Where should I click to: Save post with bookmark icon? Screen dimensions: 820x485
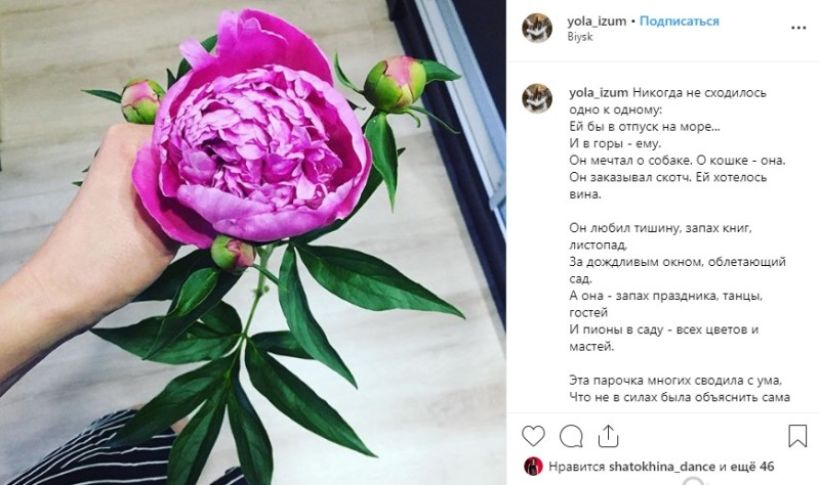point(798,435)
